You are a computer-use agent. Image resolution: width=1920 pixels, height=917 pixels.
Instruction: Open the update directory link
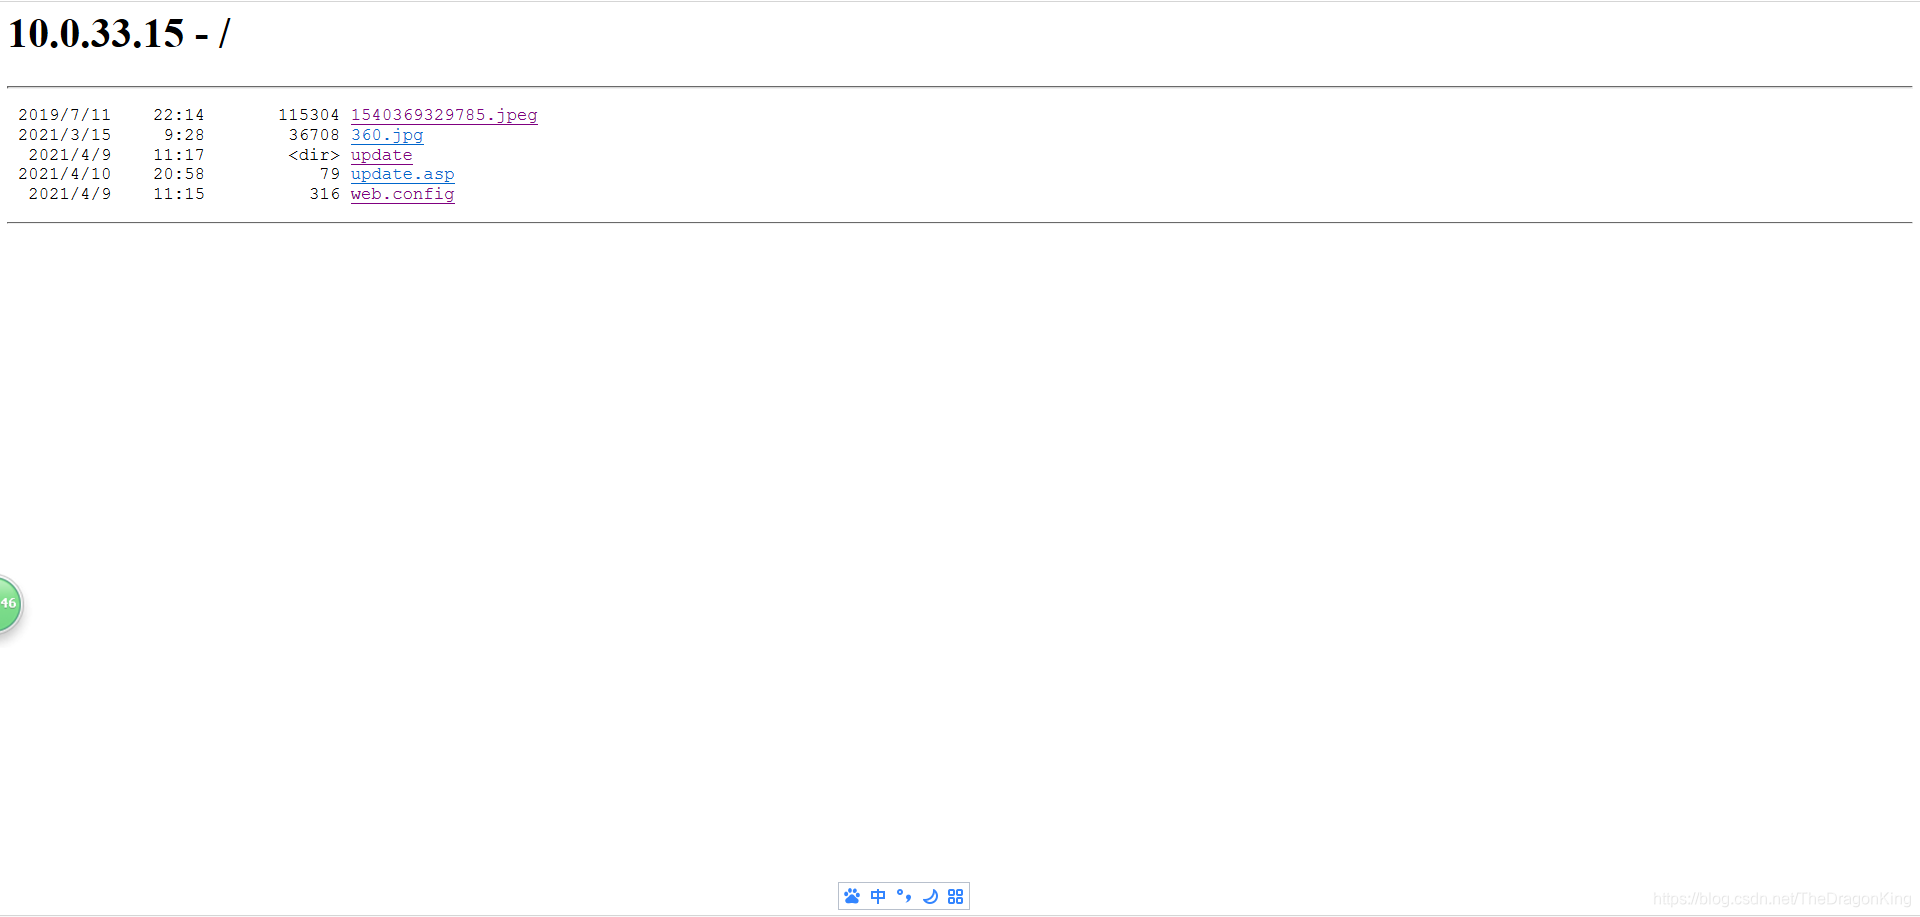click(x=382, y=155)
